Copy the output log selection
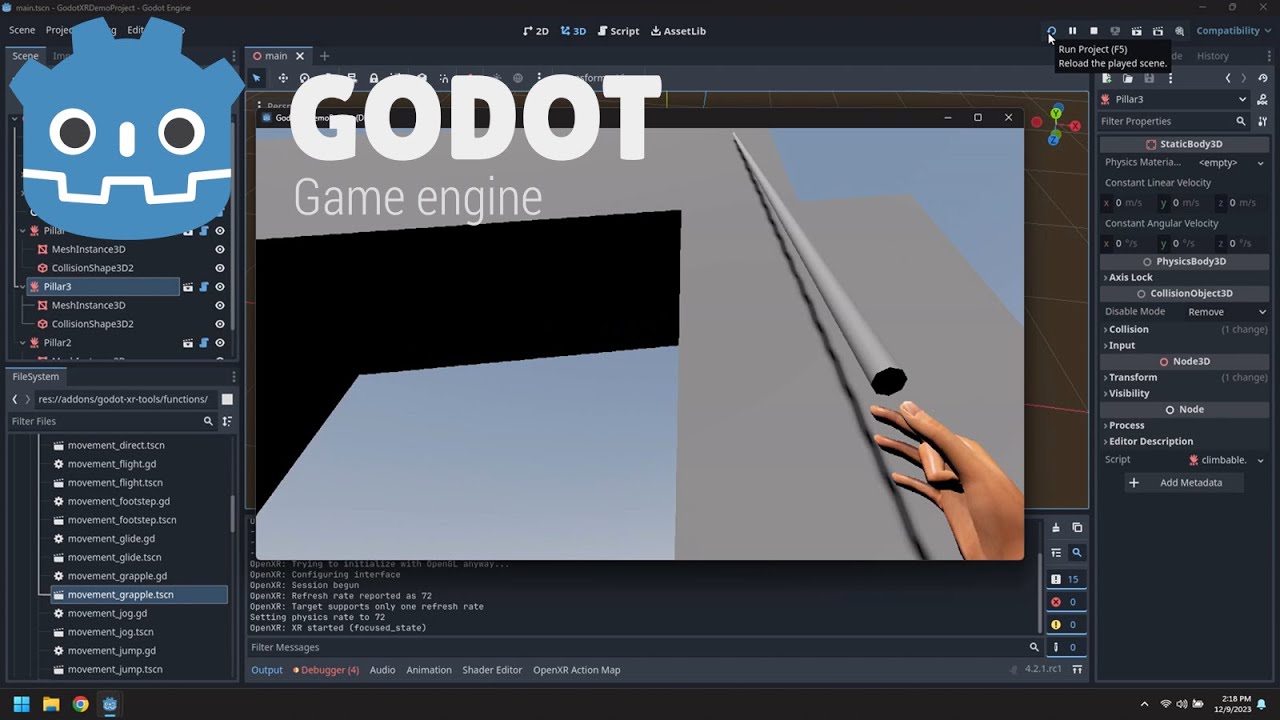Image resolution: width=1280 pixels, height=720 pixels. pos(1077,528)
